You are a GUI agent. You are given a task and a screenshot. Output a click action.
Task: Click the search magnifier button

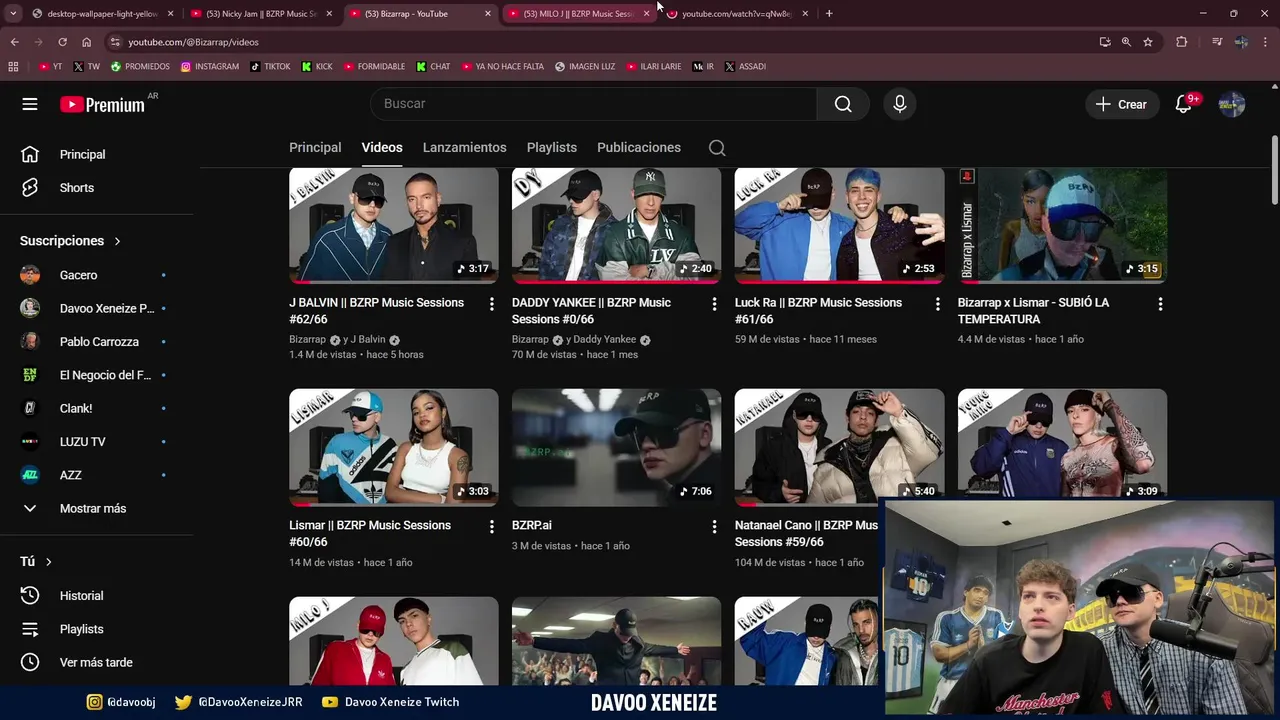click(x=843, y=104)
